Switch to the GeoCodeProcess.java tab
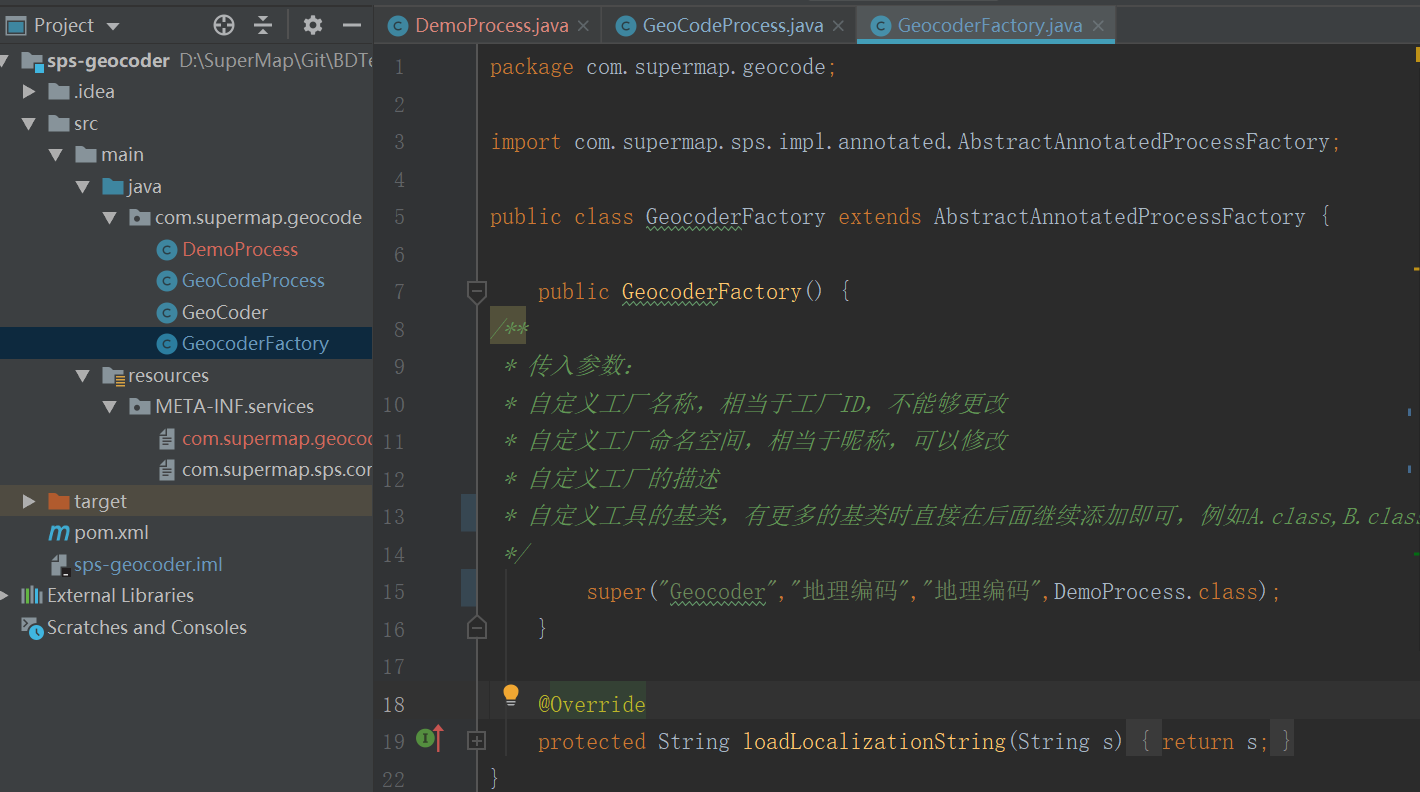 732,26
